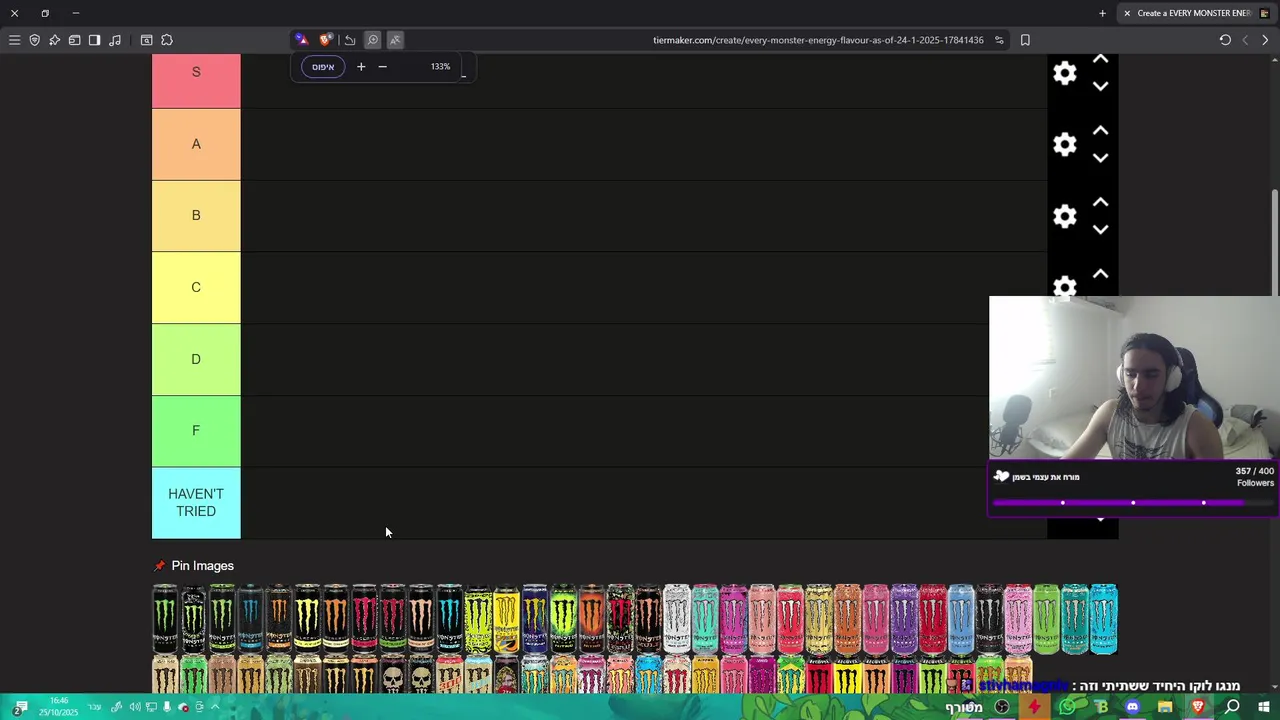
Task: Click the pin icon in the browser toolbar
Action: pos(55,40)
